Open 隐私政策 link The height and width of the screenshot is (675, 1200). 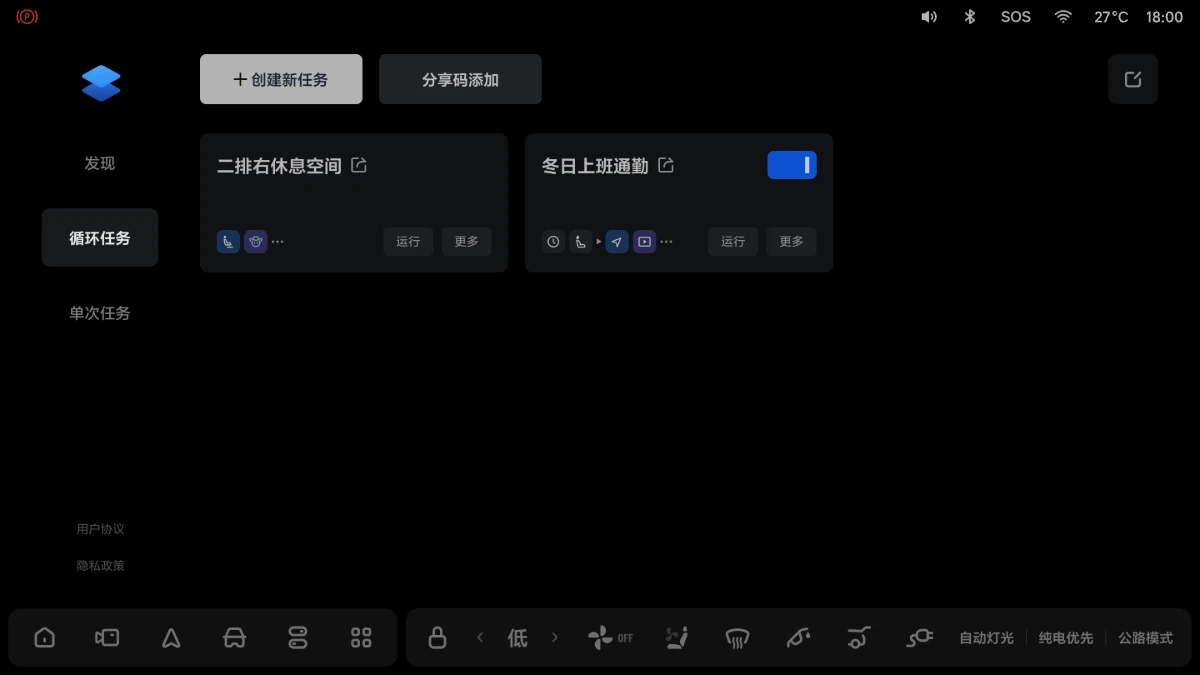100,565
